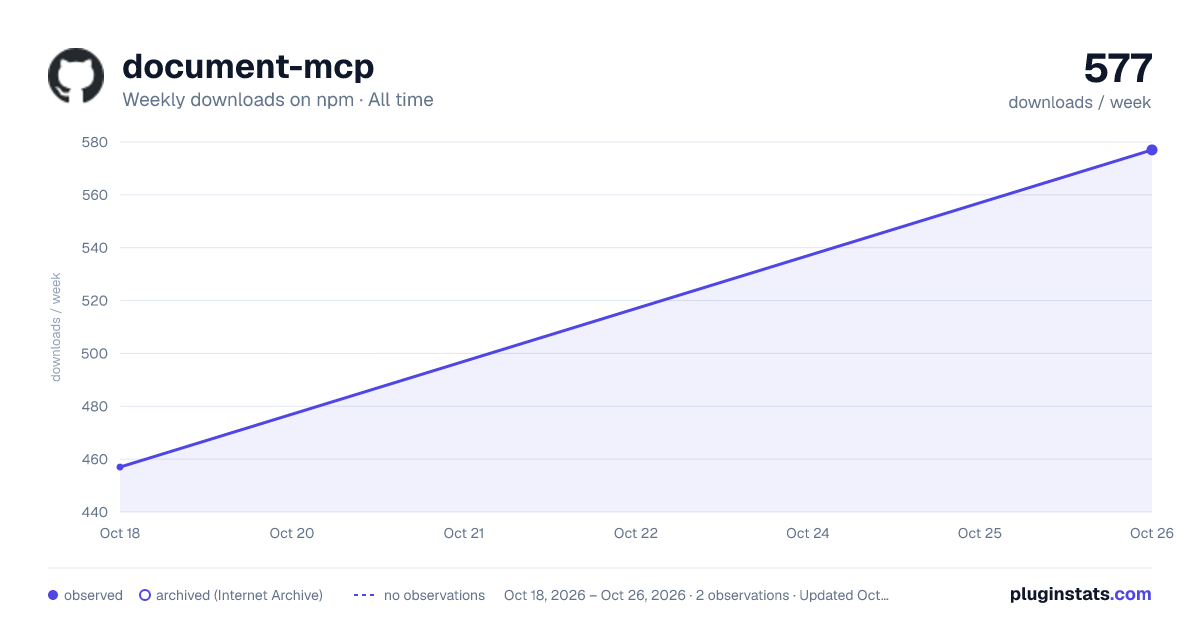
Task: Click the x-axis label Oct 18
Action: coord(120,533)
